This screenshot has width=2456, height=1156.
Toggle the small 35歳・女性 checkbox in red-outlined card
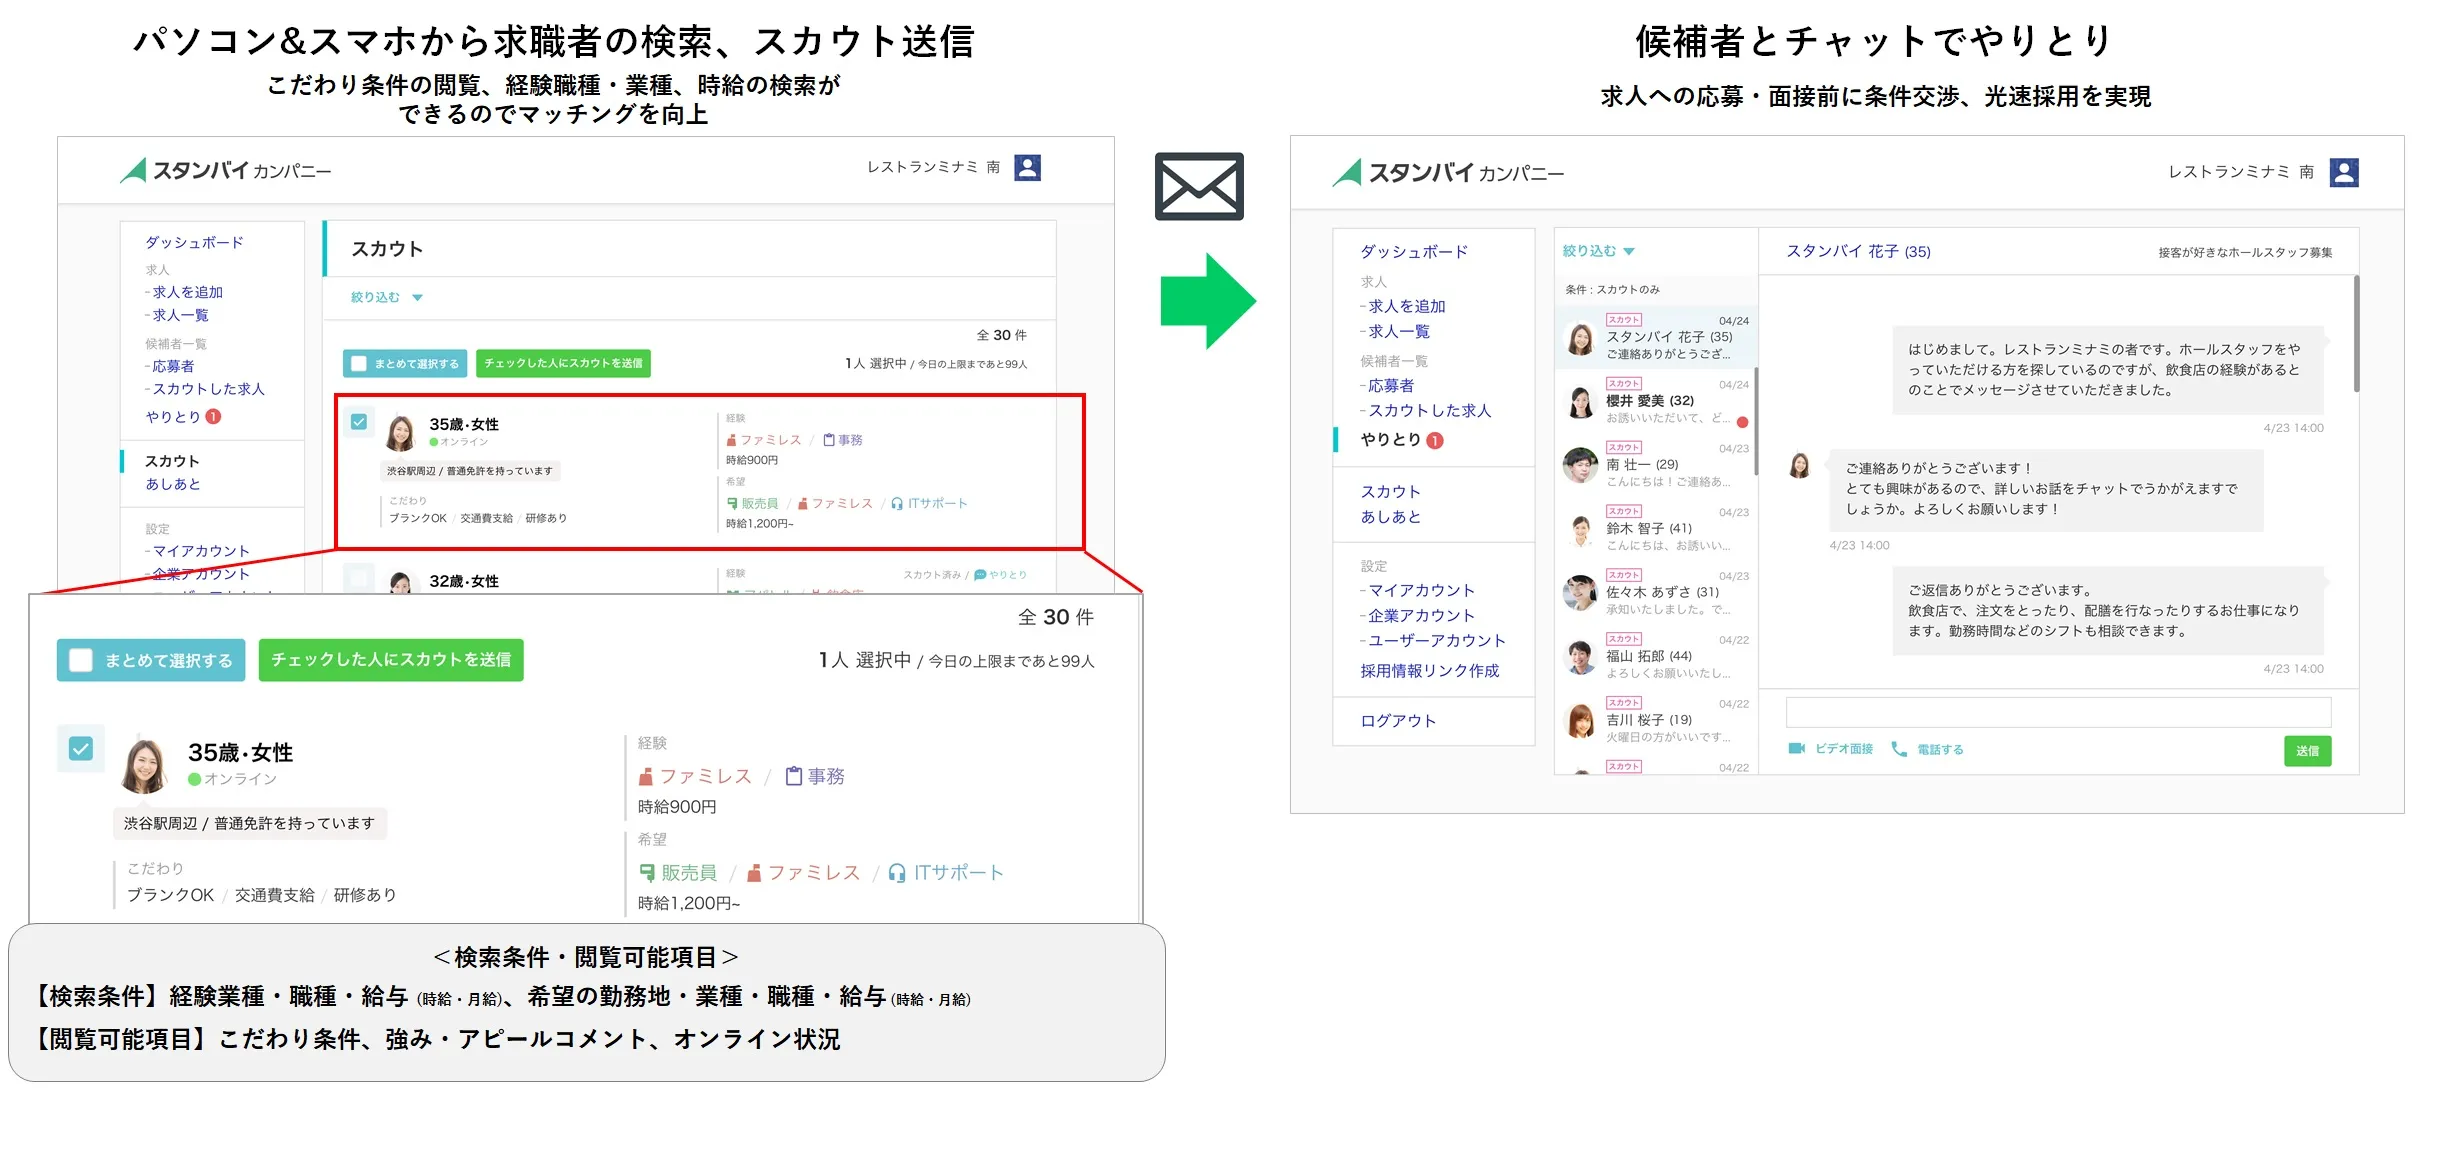tap(359, 422)
